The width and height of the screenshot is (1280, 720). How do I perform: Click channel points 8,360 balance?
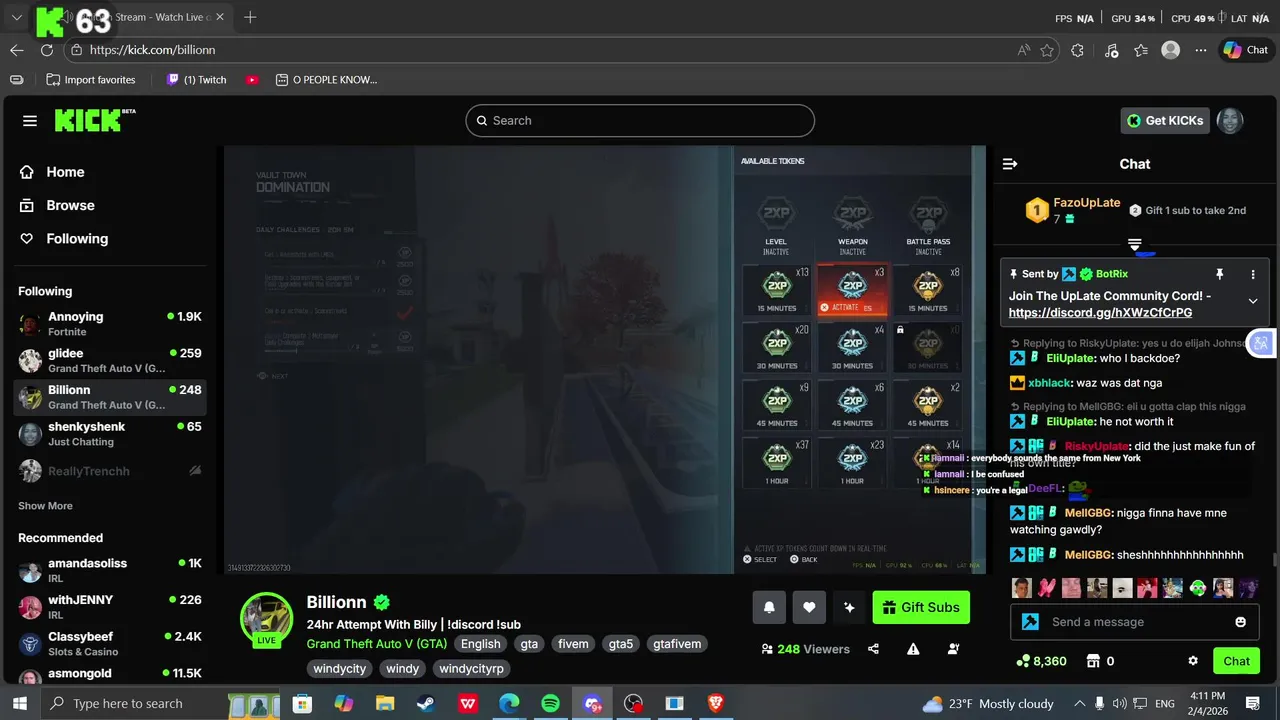(x=1042, y=661)
